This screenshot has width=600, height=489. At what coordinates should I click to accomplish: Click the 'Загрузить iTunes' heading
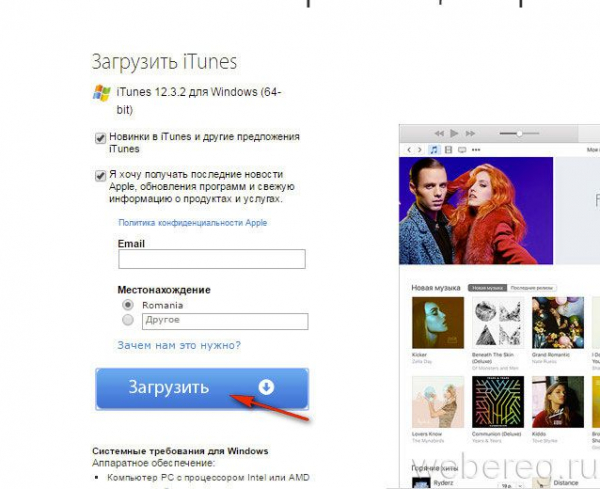click(x=164, y=63)
